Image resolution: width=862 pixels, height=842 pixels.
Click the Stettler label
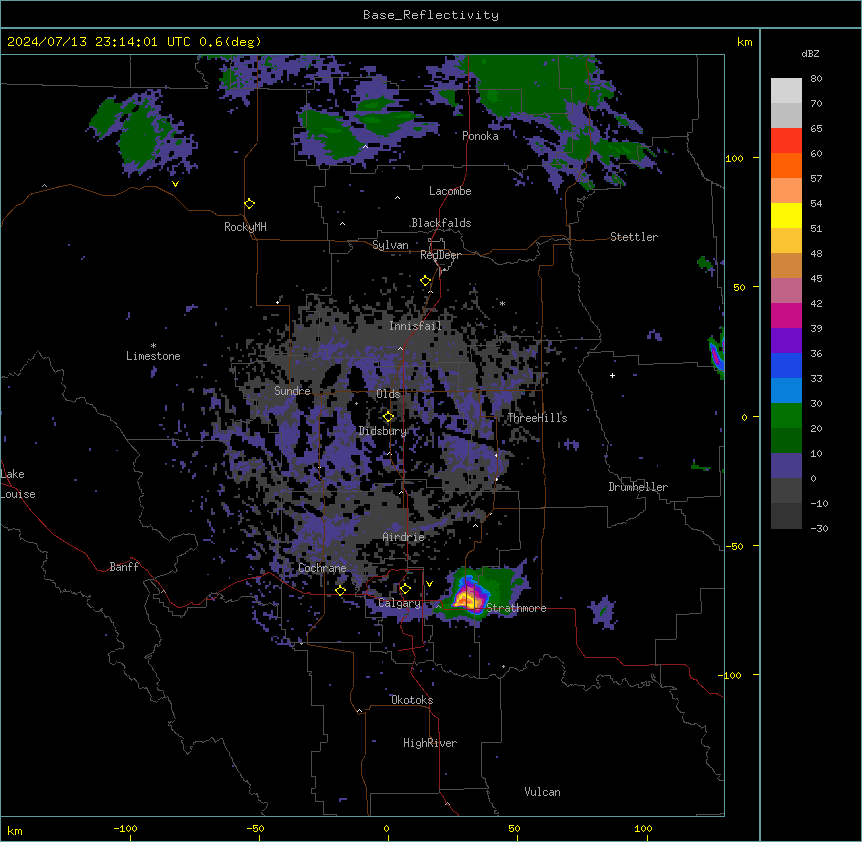[x=634, y=237]
